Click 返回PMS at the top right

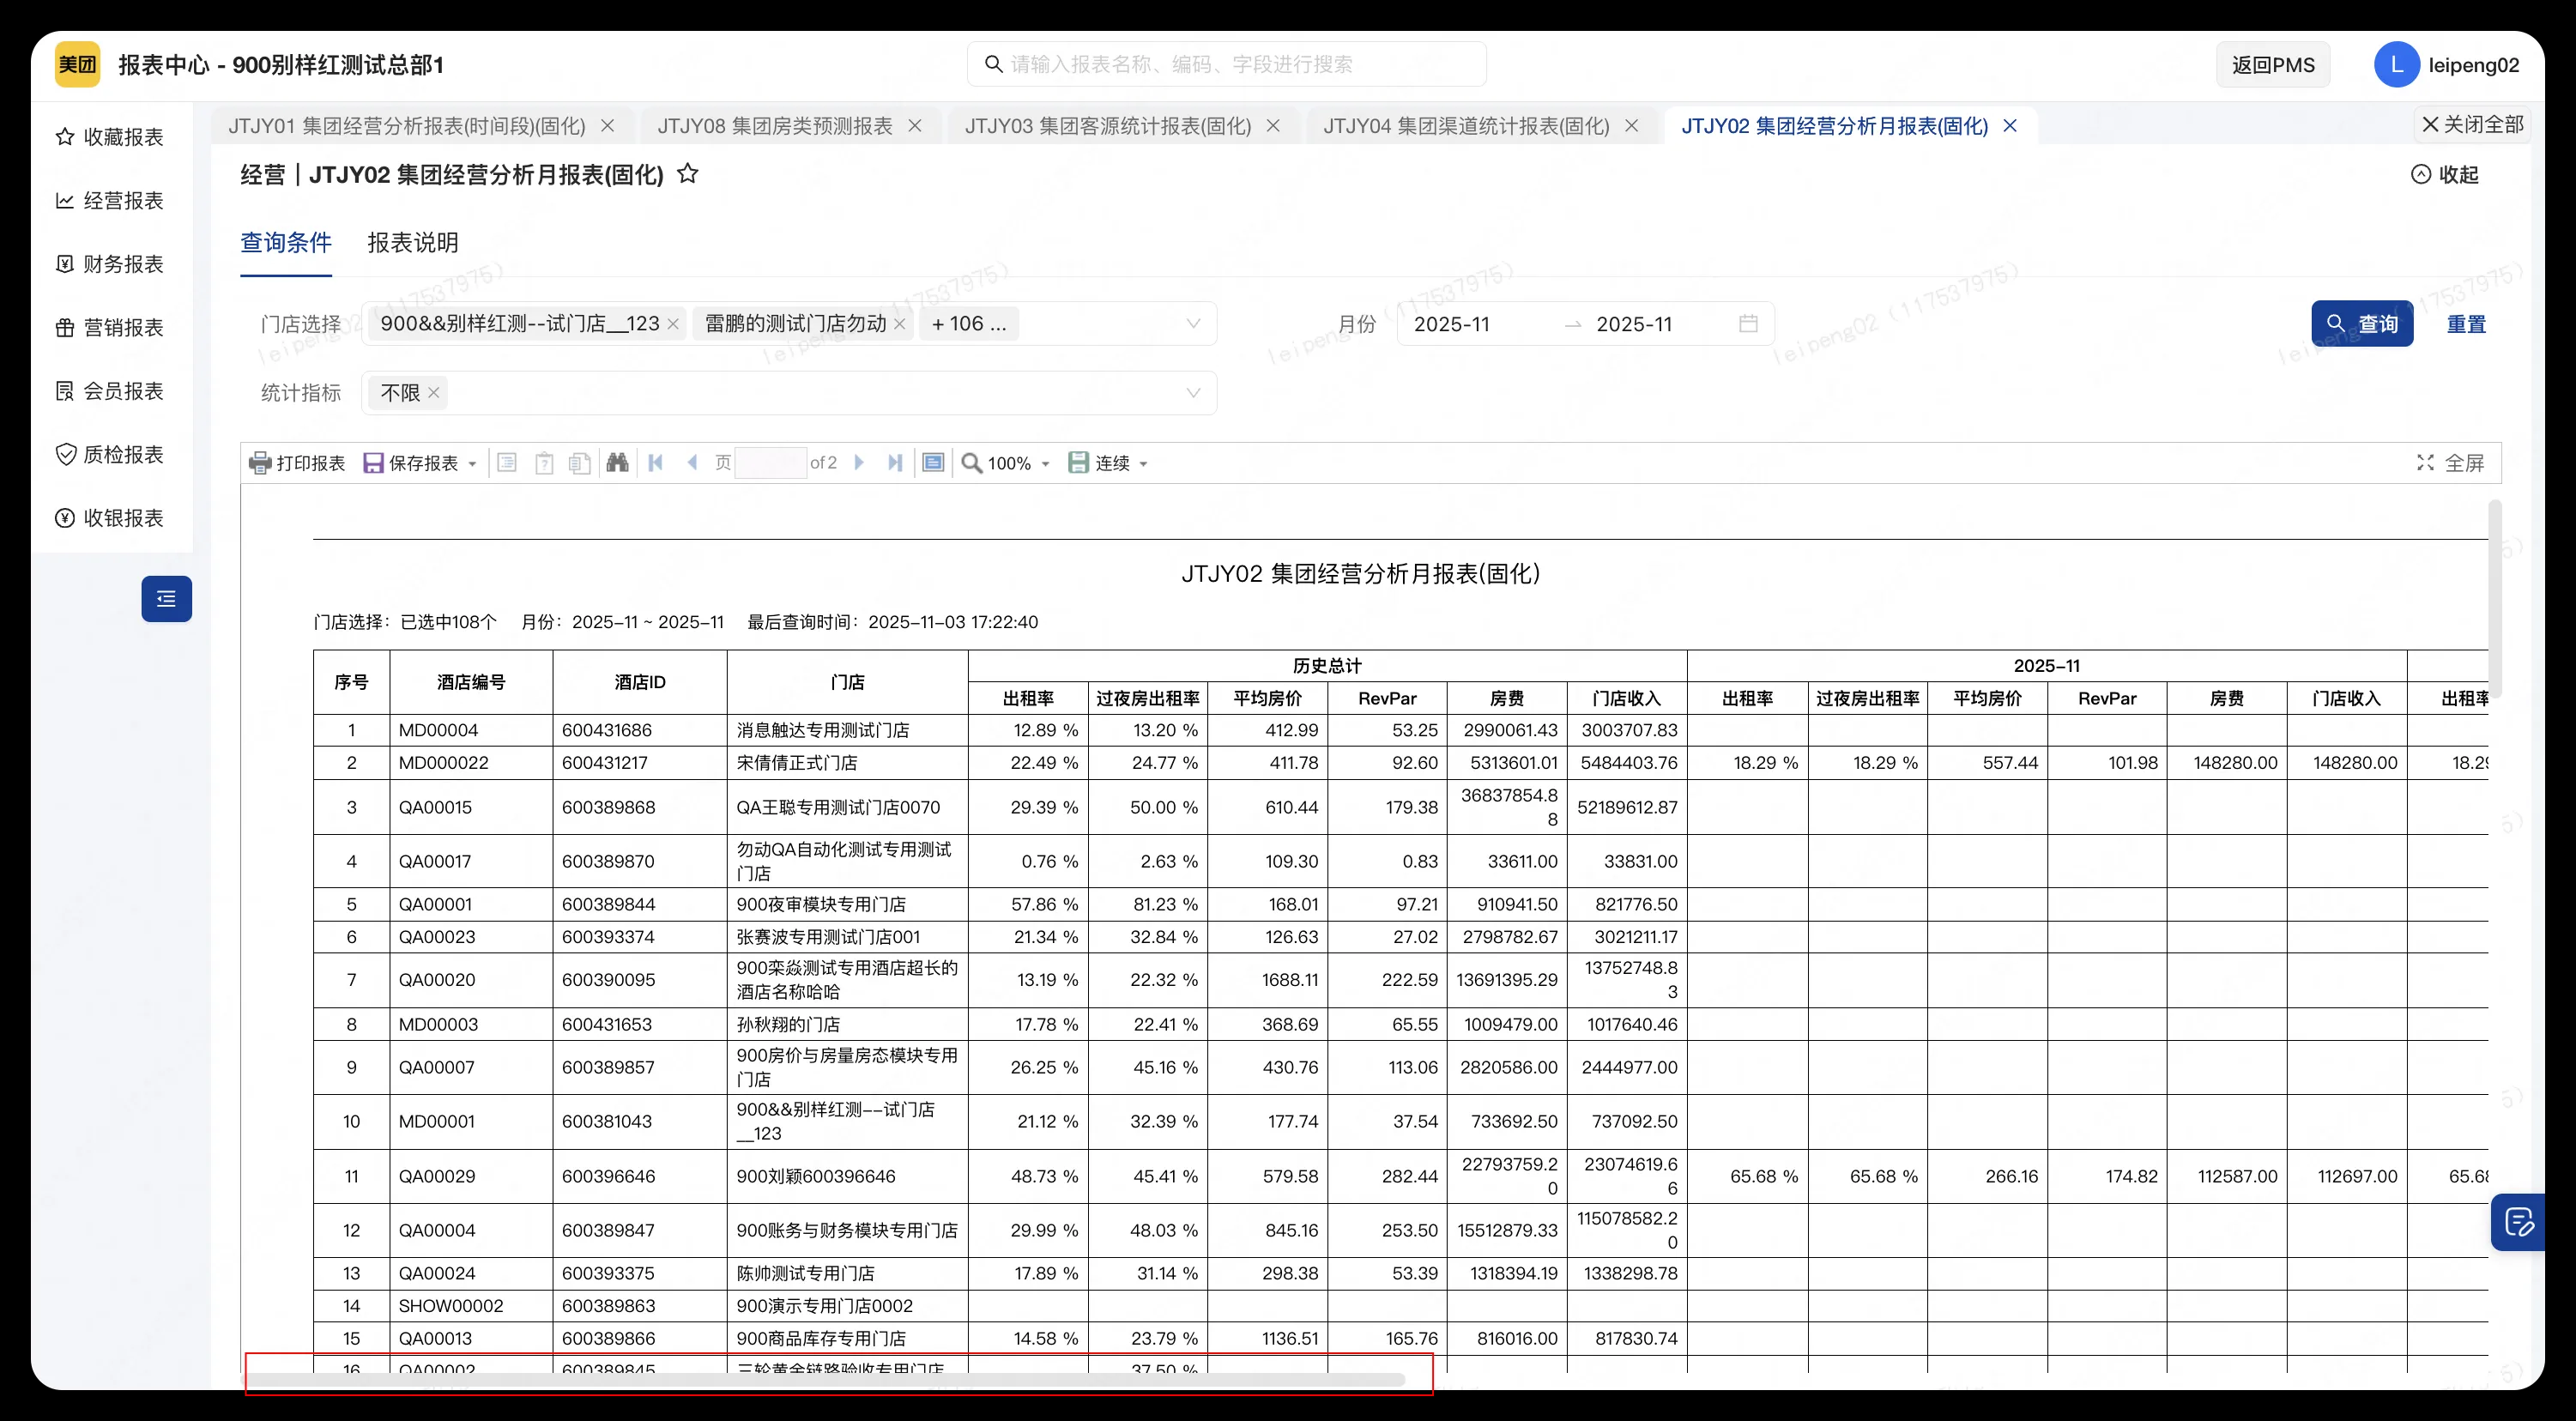click(x=2271, y=64)
